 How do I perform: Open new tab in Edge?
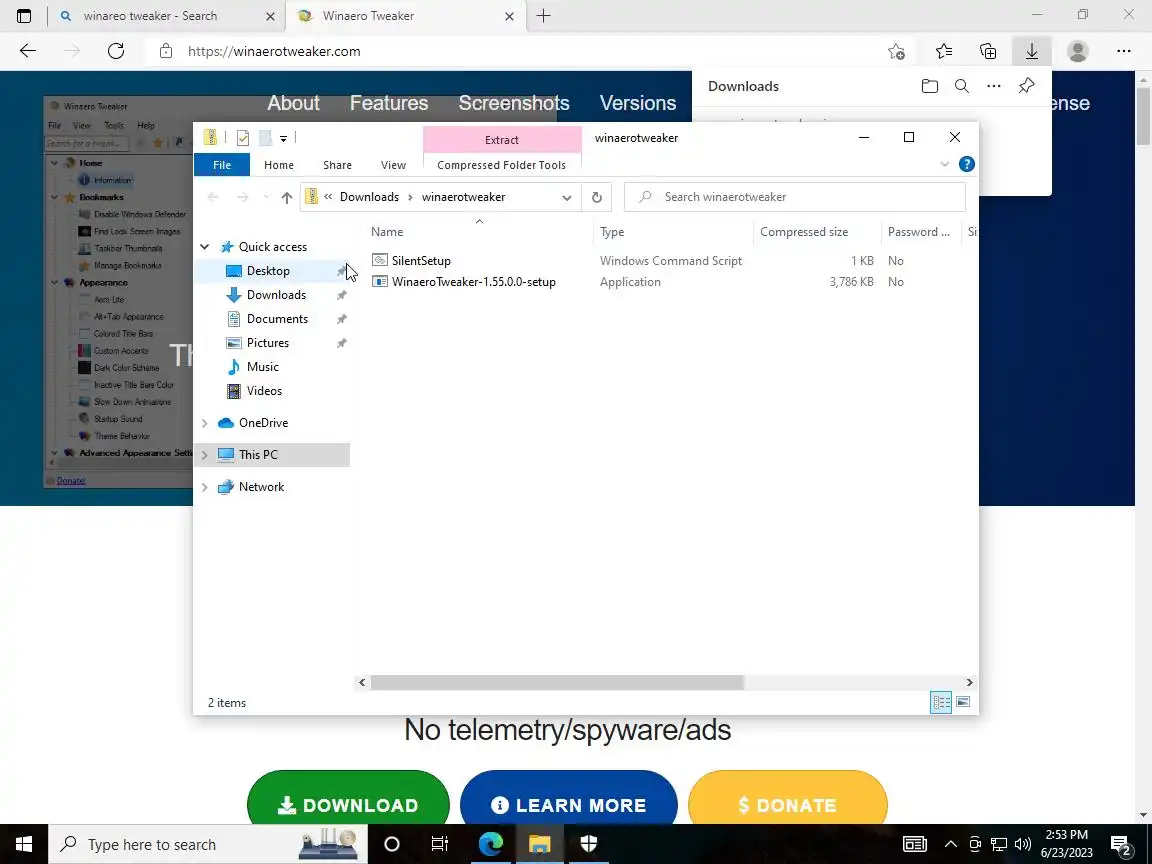(544, 15)
